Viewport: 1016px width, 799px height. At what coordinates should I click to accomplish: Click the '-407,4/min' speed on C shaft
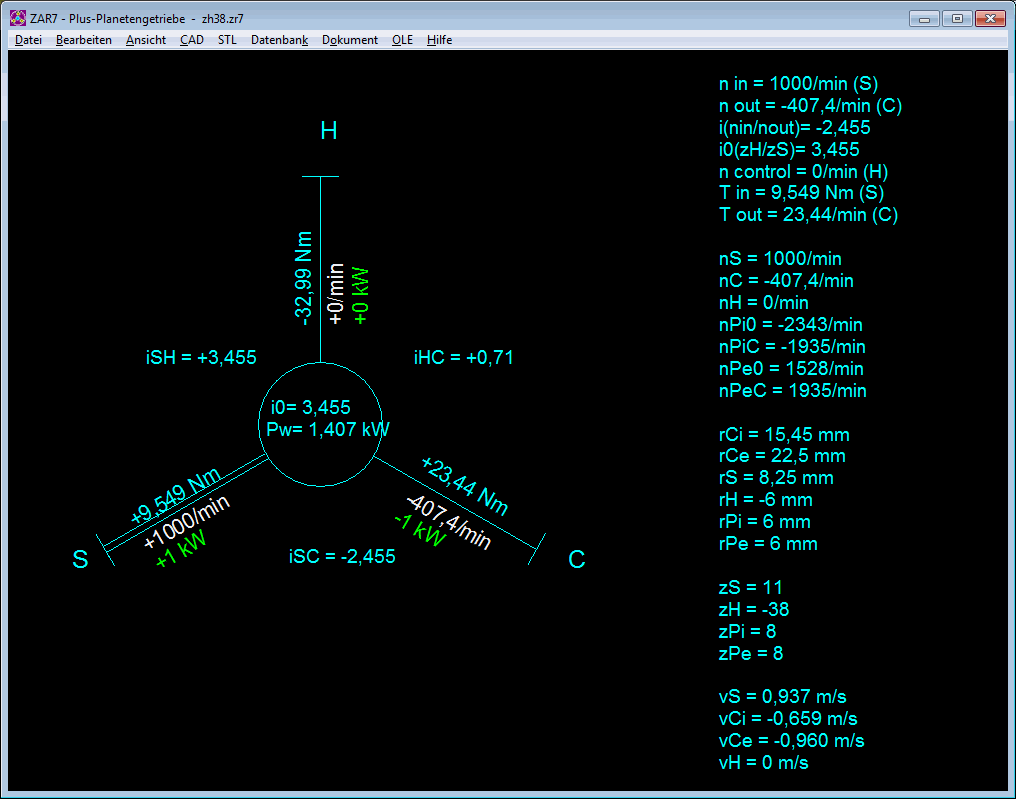click(448, 522)
